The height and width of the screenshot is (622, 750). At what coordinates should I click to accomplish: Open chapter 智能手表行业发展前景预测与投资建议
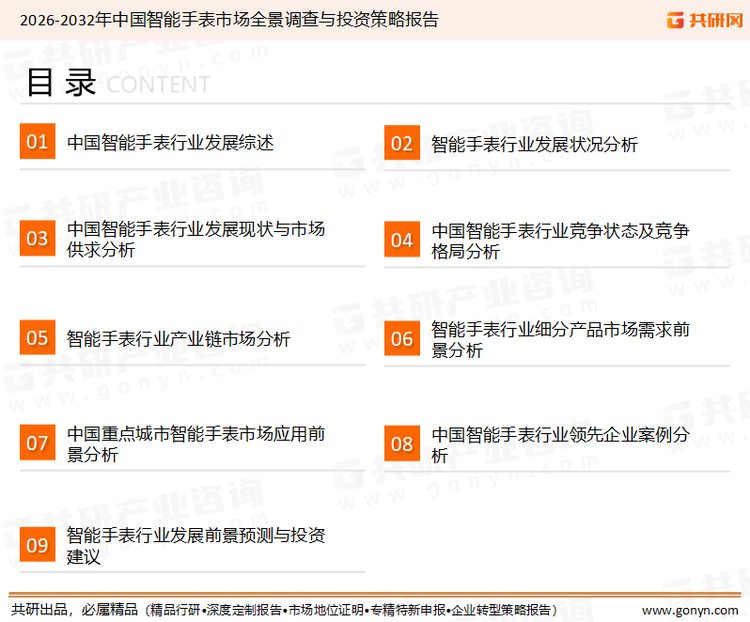[196, 545]
